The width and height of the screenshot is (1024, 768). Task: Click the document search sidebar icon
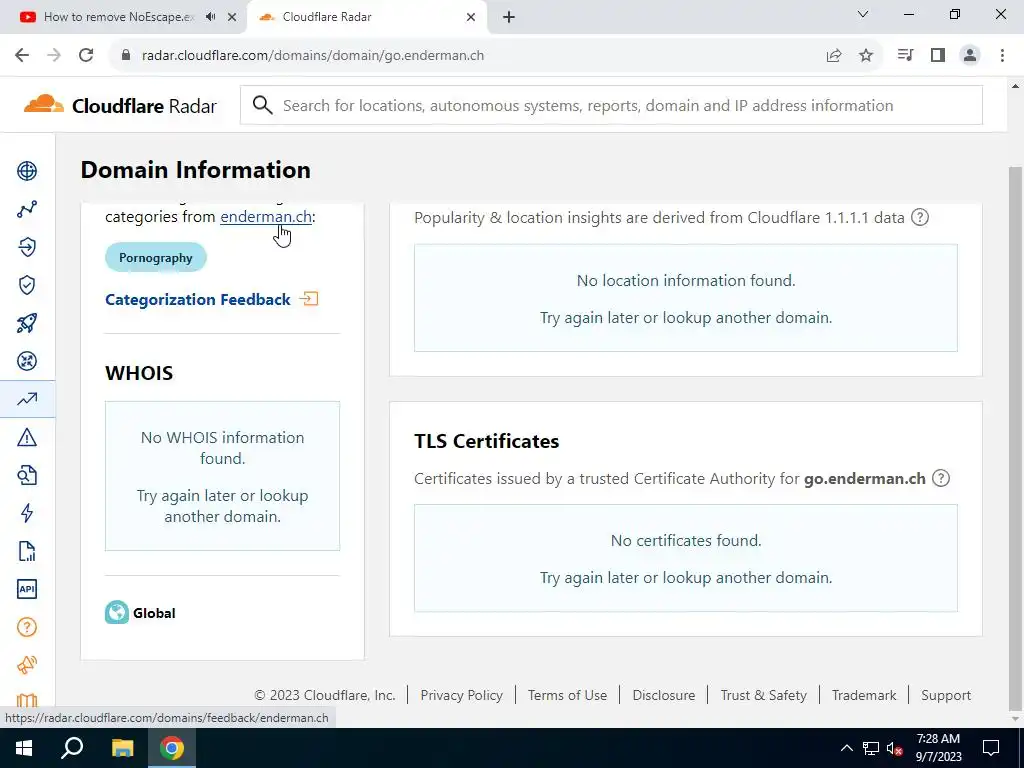tap(27, 475)
